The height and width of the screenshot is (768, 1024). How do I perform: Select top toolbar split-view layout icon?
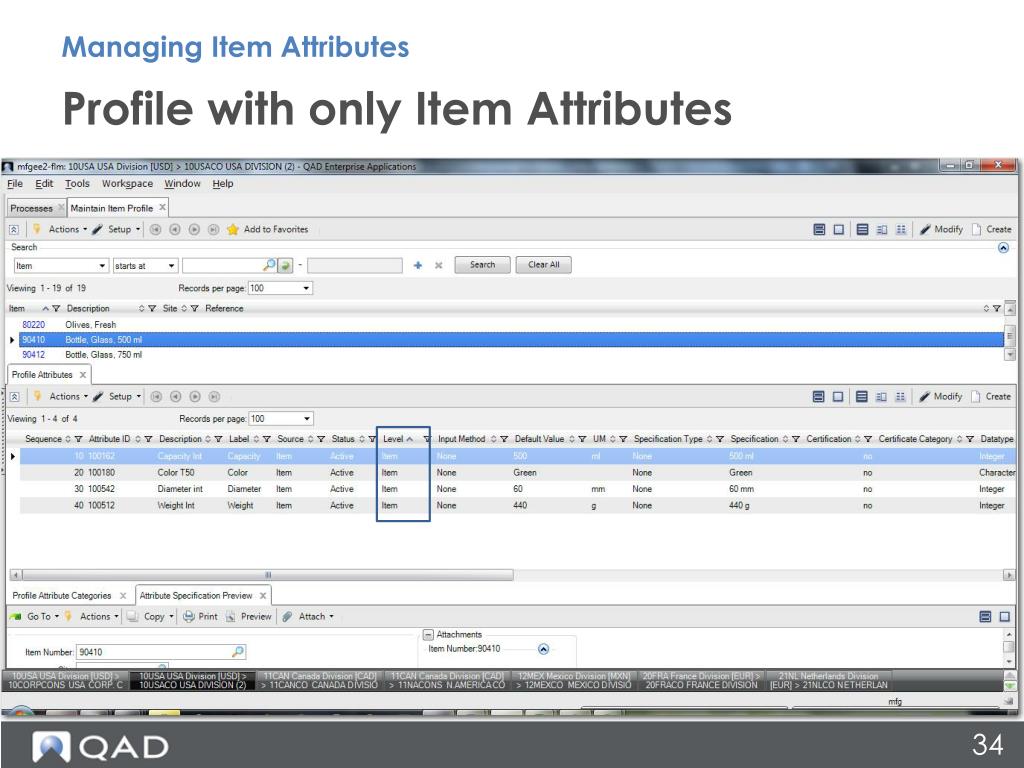point(819,229)
